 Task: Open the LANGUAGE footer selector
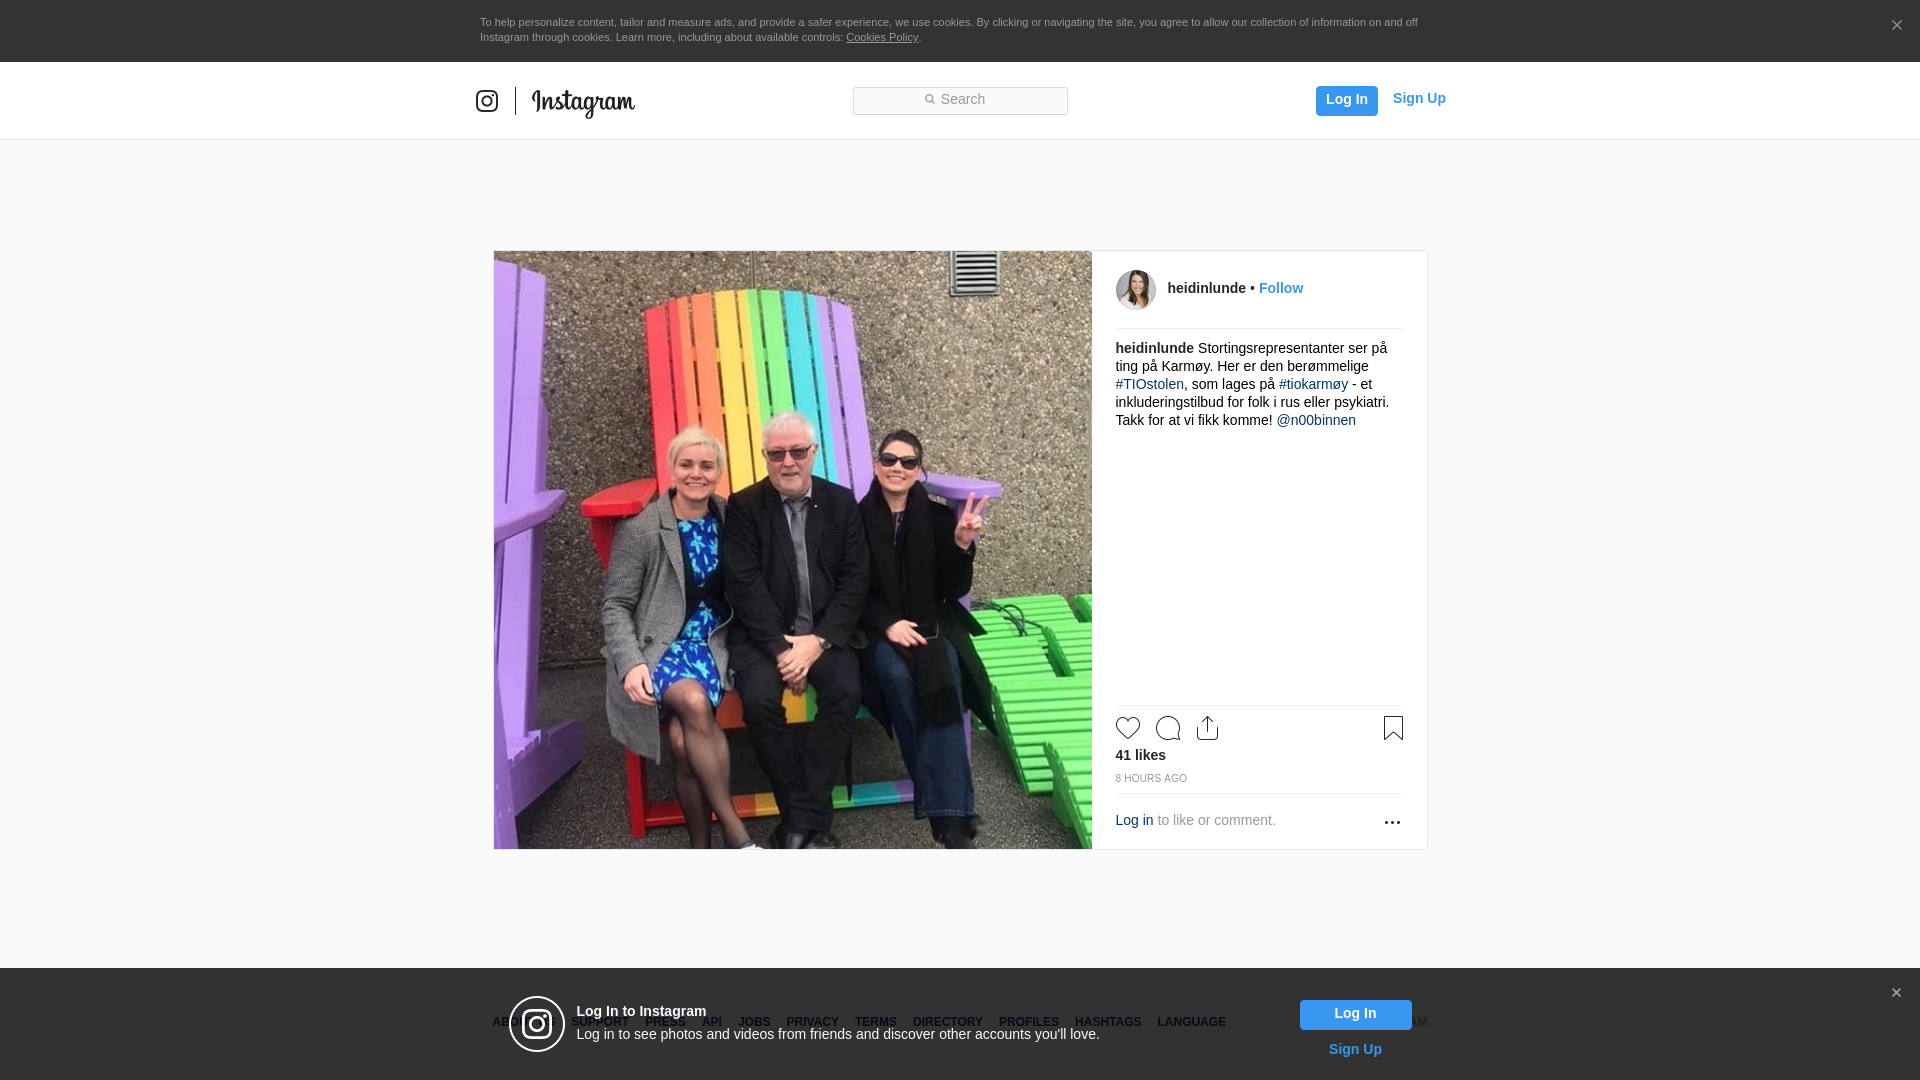pos(1191,1022)
